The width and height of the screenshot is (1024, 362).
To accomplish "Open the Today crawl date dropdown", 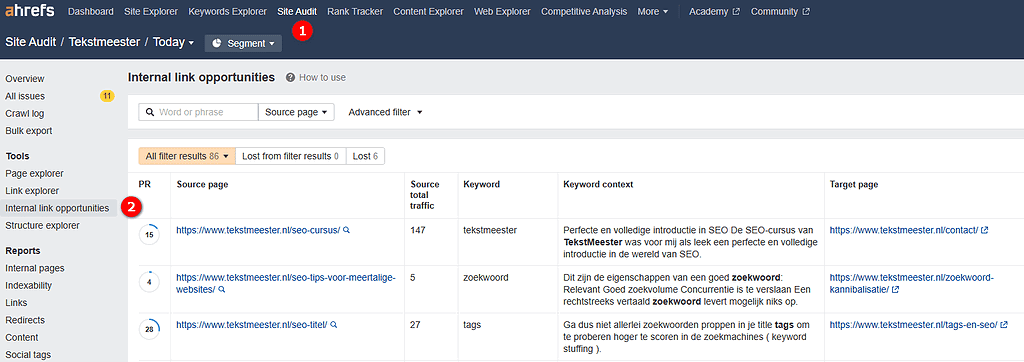I will pos(174,42).
